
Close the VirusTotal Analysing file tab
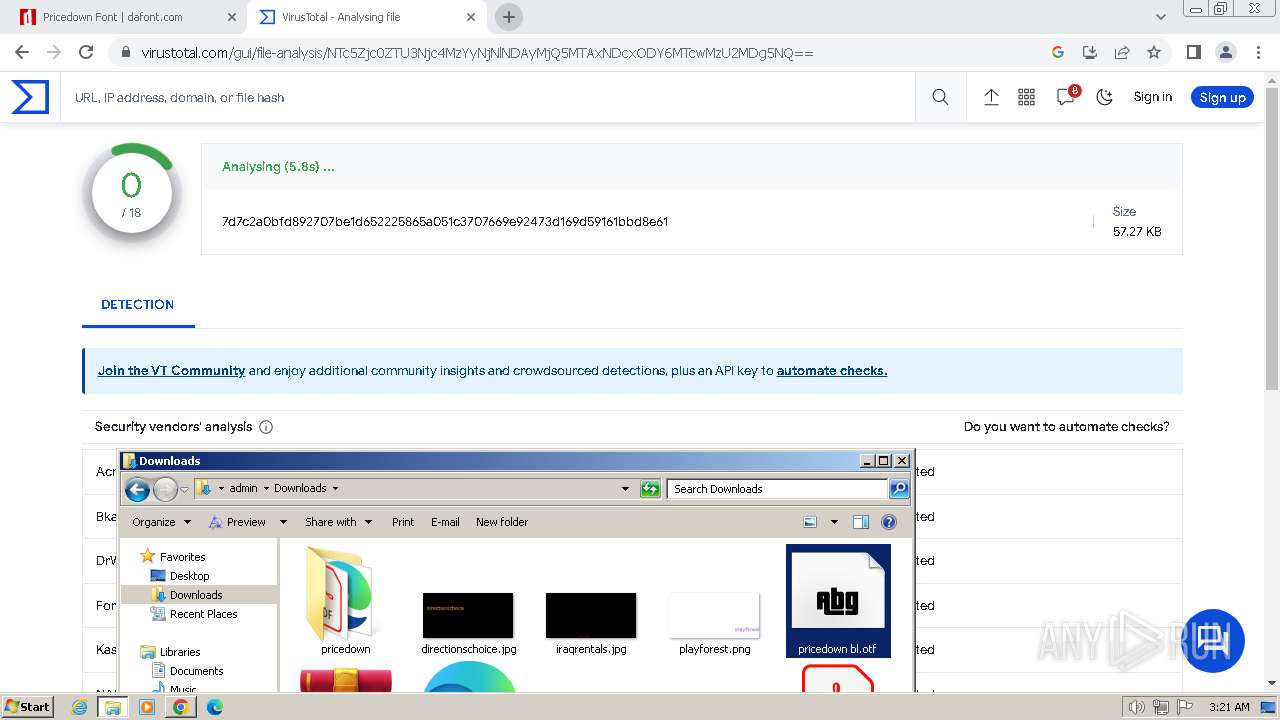pyautogui.click(x=471, y=17)
